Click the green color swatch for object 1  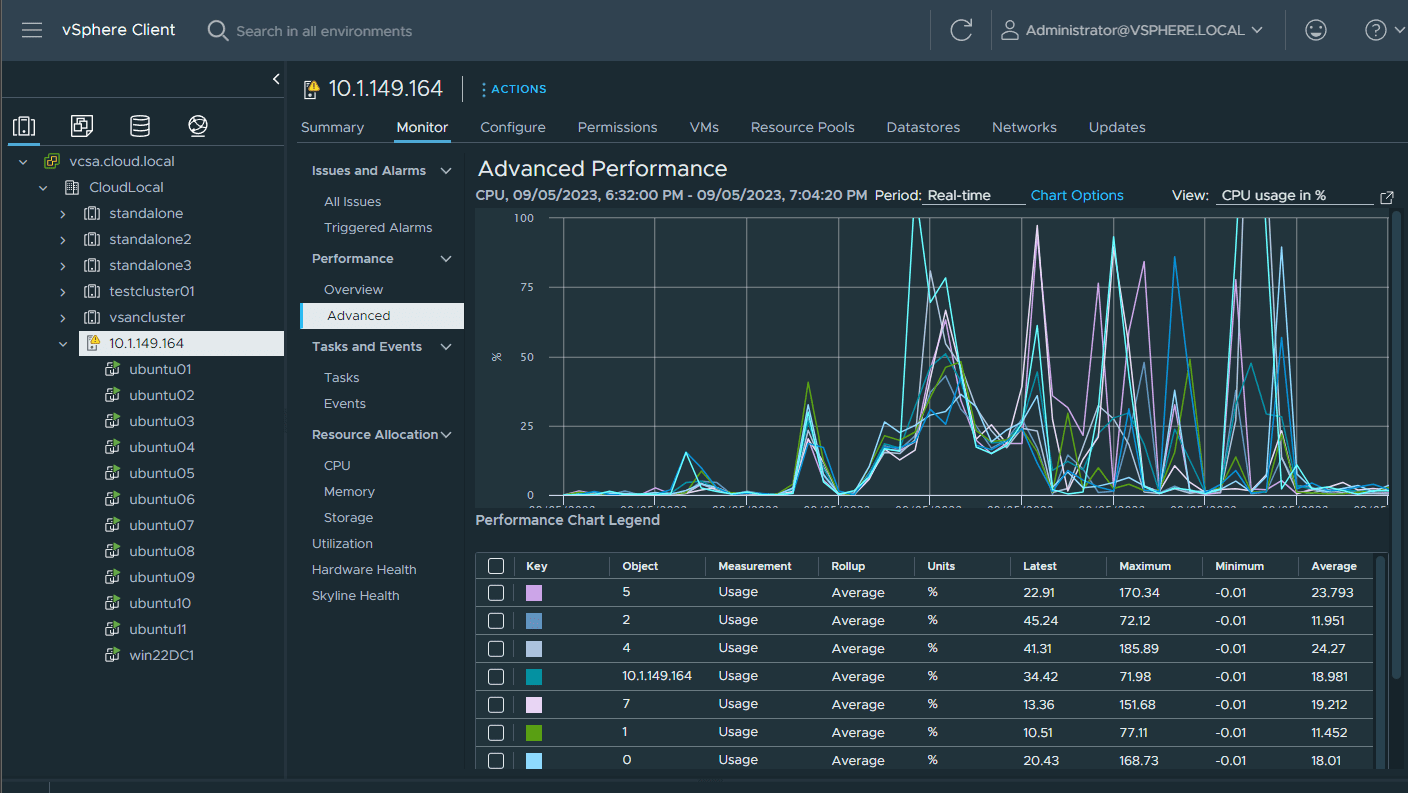click(x=534, y=733)
